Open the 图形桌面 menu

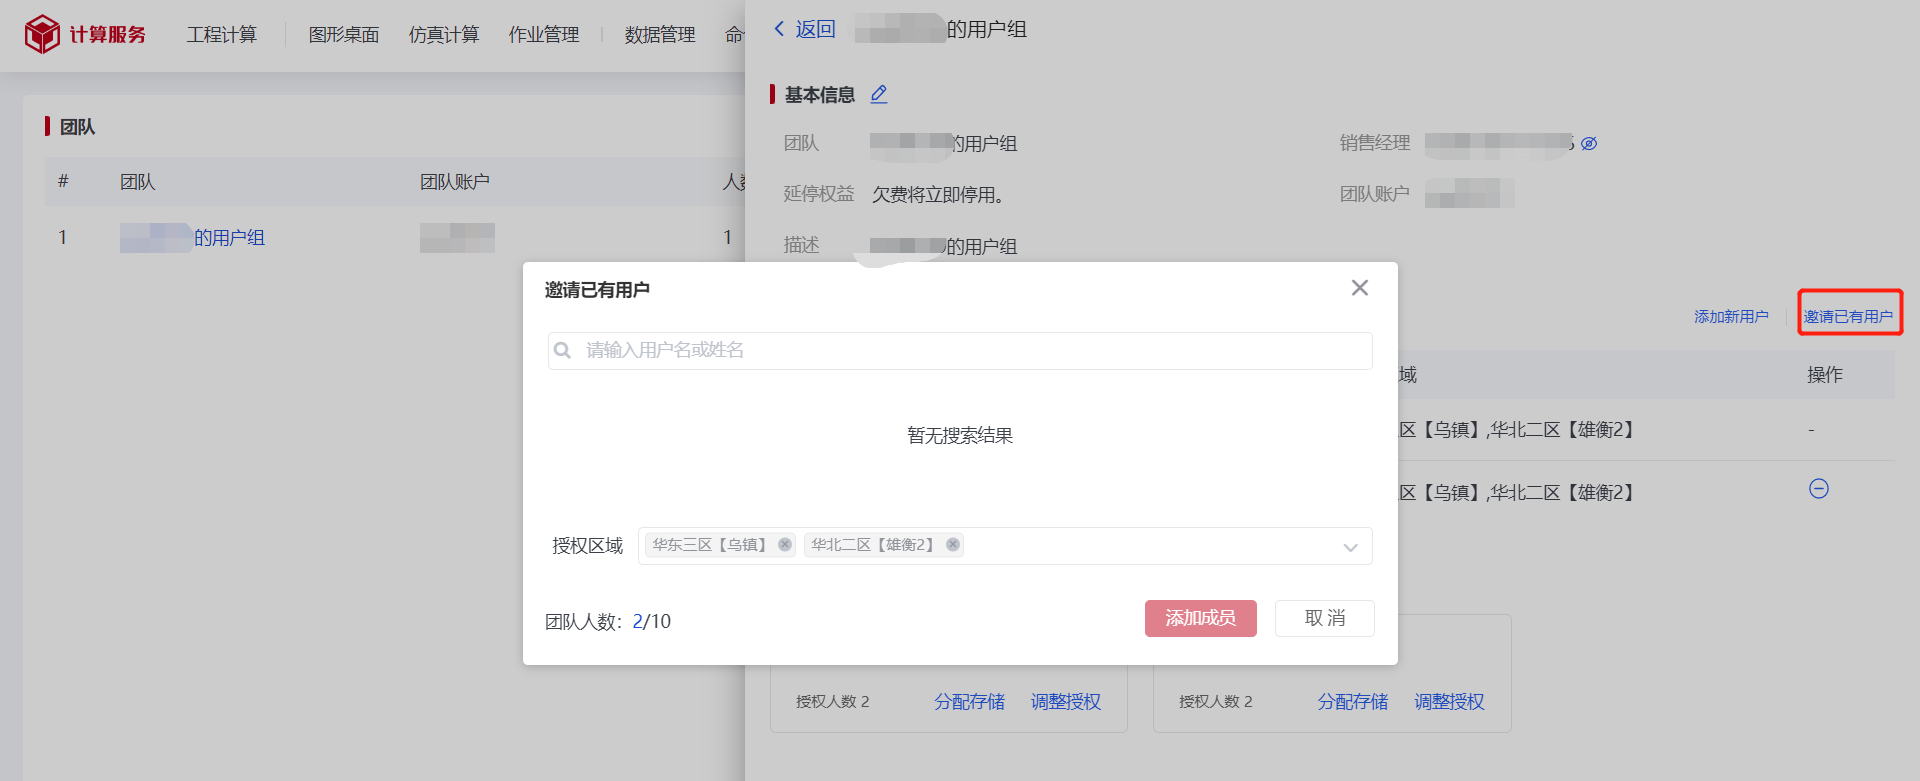343,35
